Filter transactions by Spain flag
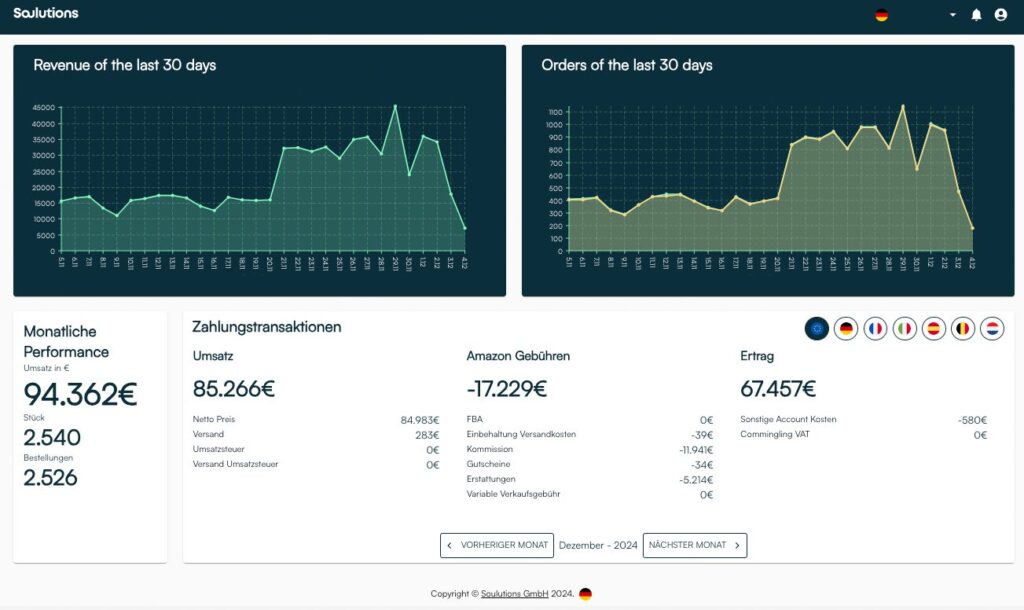The image size is (1024, 610). 934,328
